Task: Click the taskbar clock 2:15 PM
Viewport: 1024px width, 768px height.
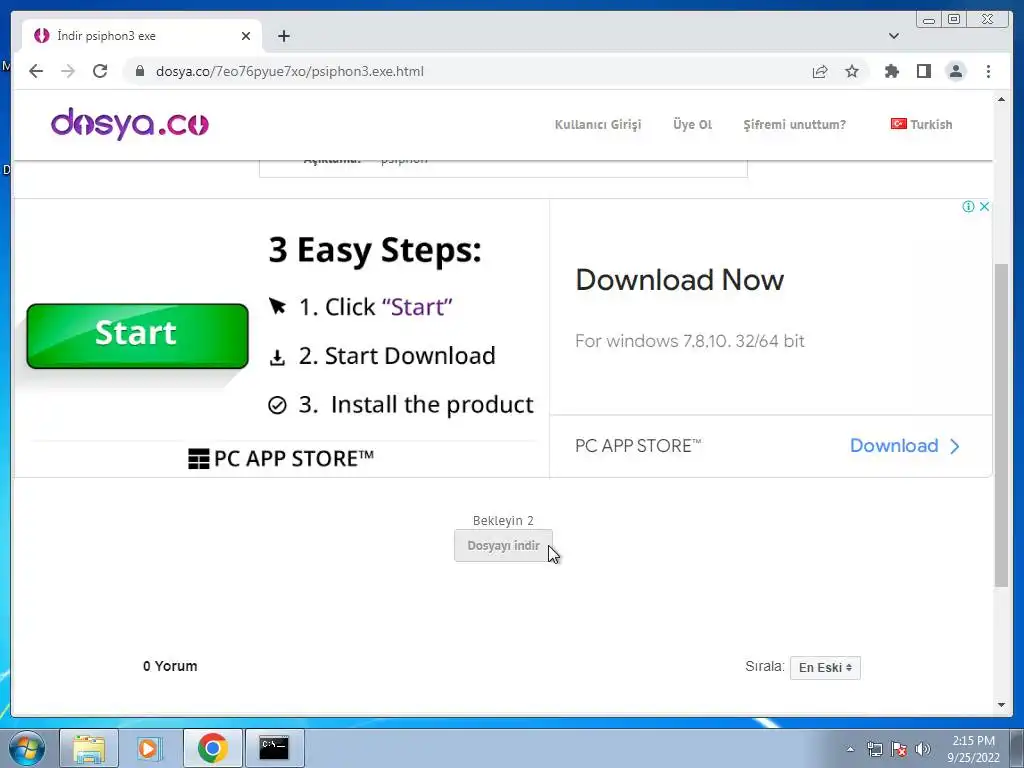Action: 973,741
